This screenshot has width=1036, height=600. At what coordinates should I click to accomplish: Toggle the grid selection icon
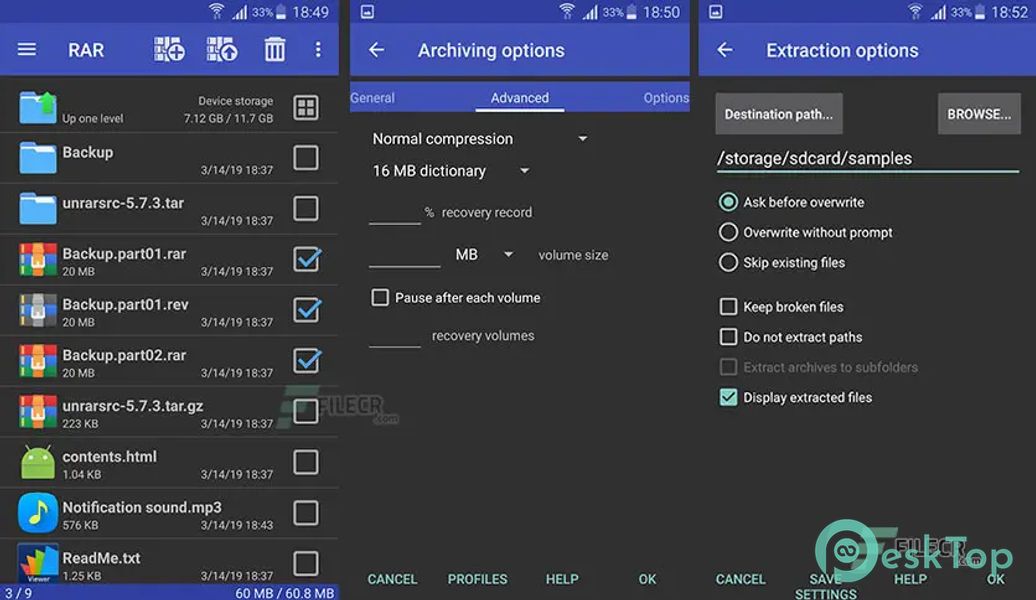(306, 108)
